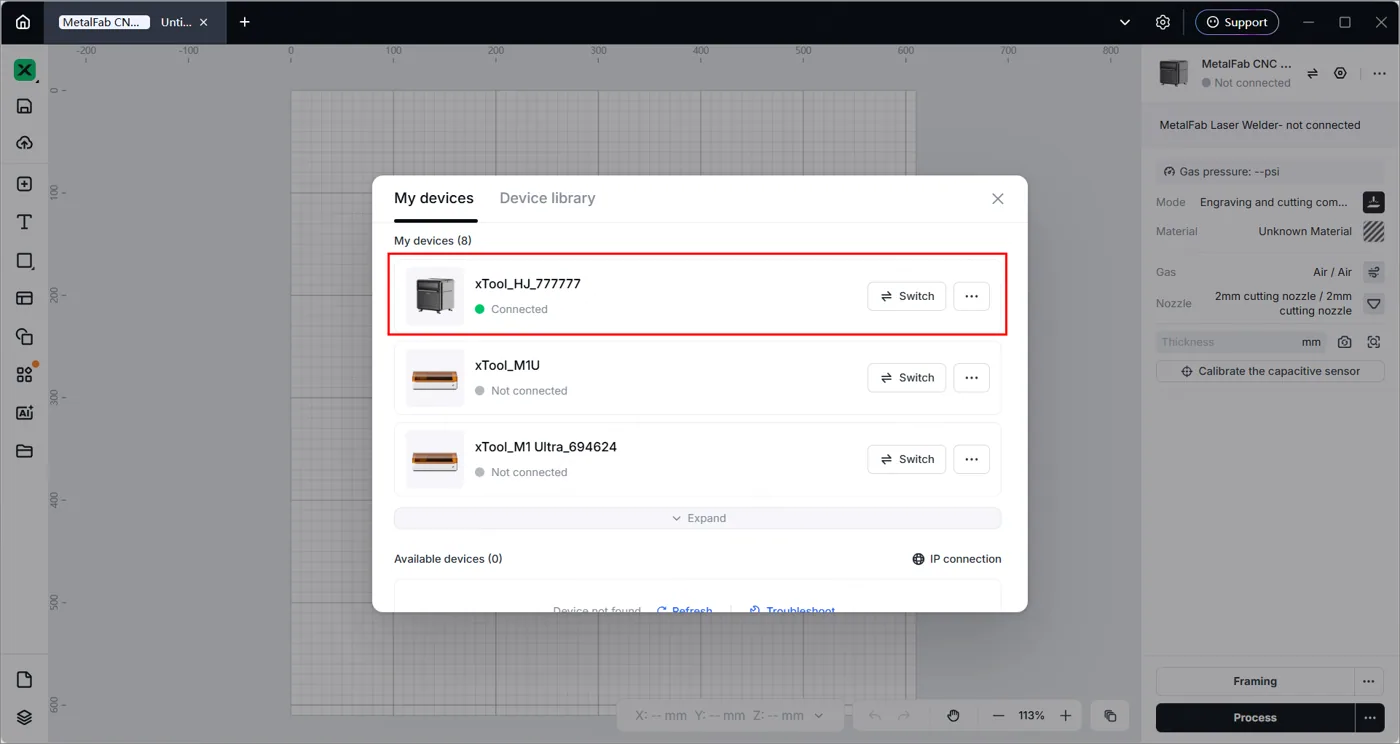The image size is (1400, 744).
Task: Open the Apps grid icon in sidebar
Action: [x=24, y=374]
